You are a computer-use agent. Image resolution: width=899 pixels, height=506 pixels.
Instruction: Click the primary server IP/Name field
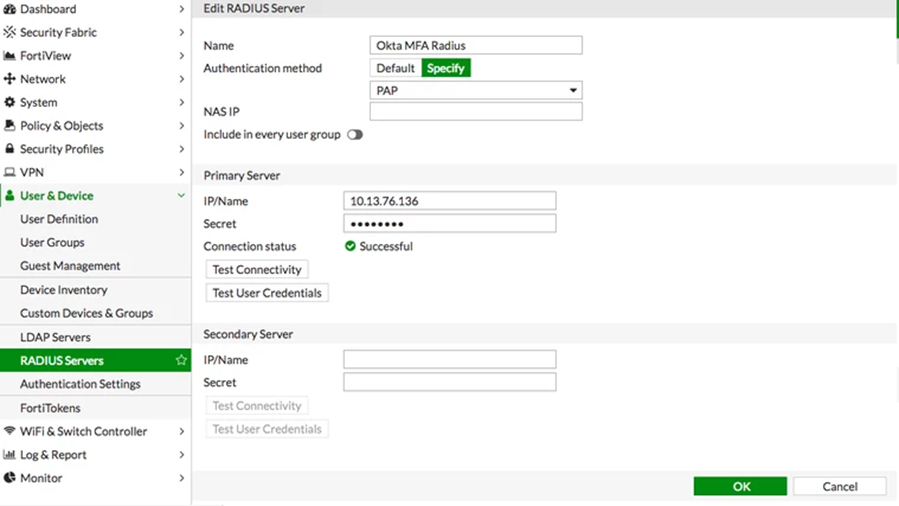tap(449, 201)
